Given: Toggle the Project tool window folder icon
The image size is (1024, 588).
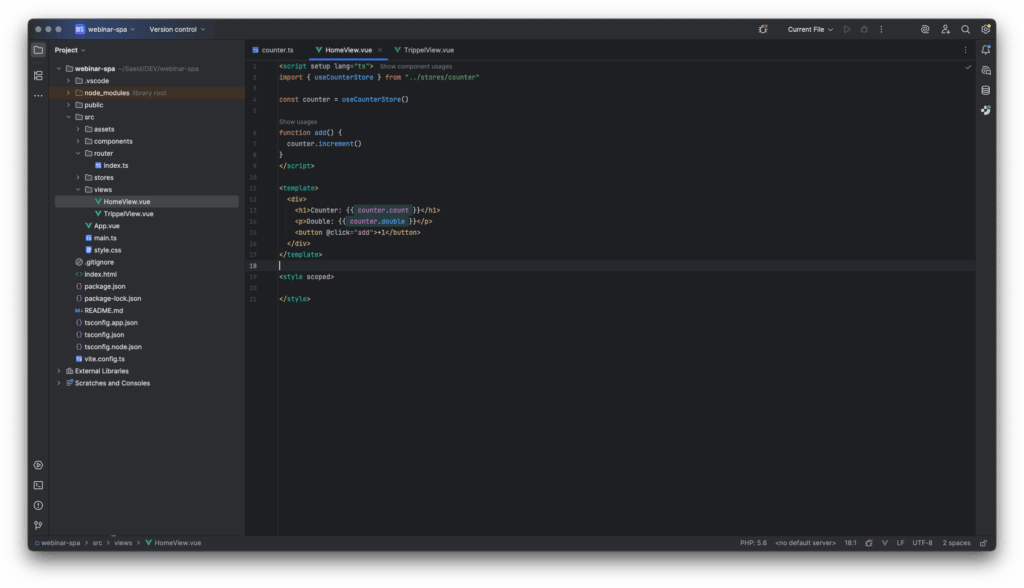Looking at the screenshot, I should coord(38,50).
